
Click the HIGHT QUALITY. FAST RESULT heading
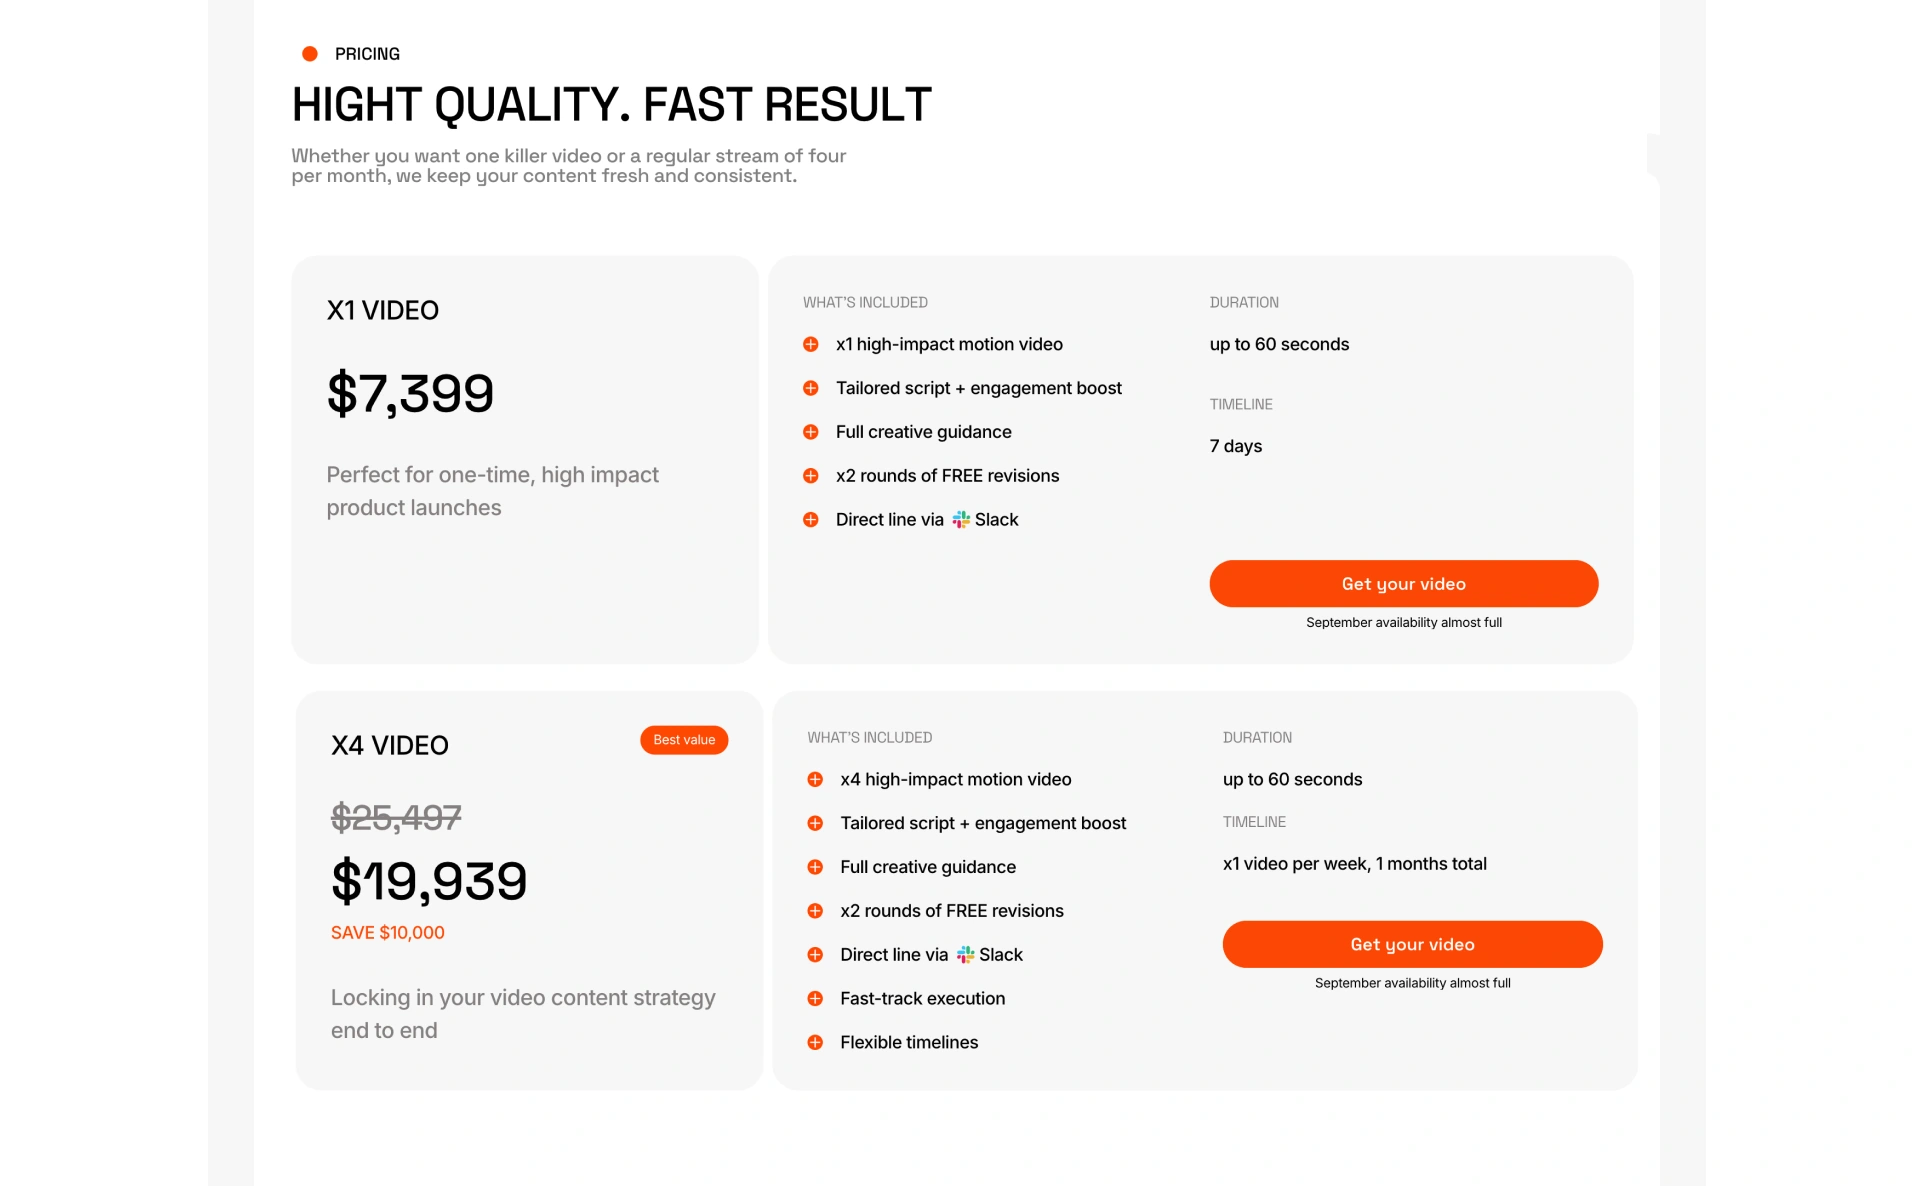coord(611,105)
